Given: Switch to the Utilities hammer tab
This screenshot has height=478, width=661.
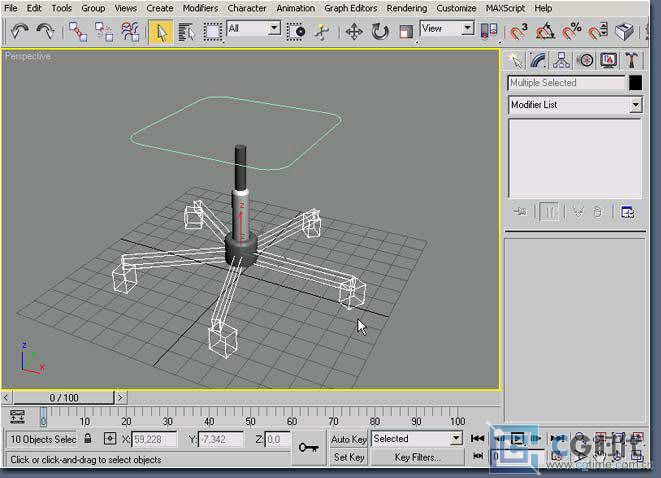Looking at the screenshot, I should click(x=631, y=61).
